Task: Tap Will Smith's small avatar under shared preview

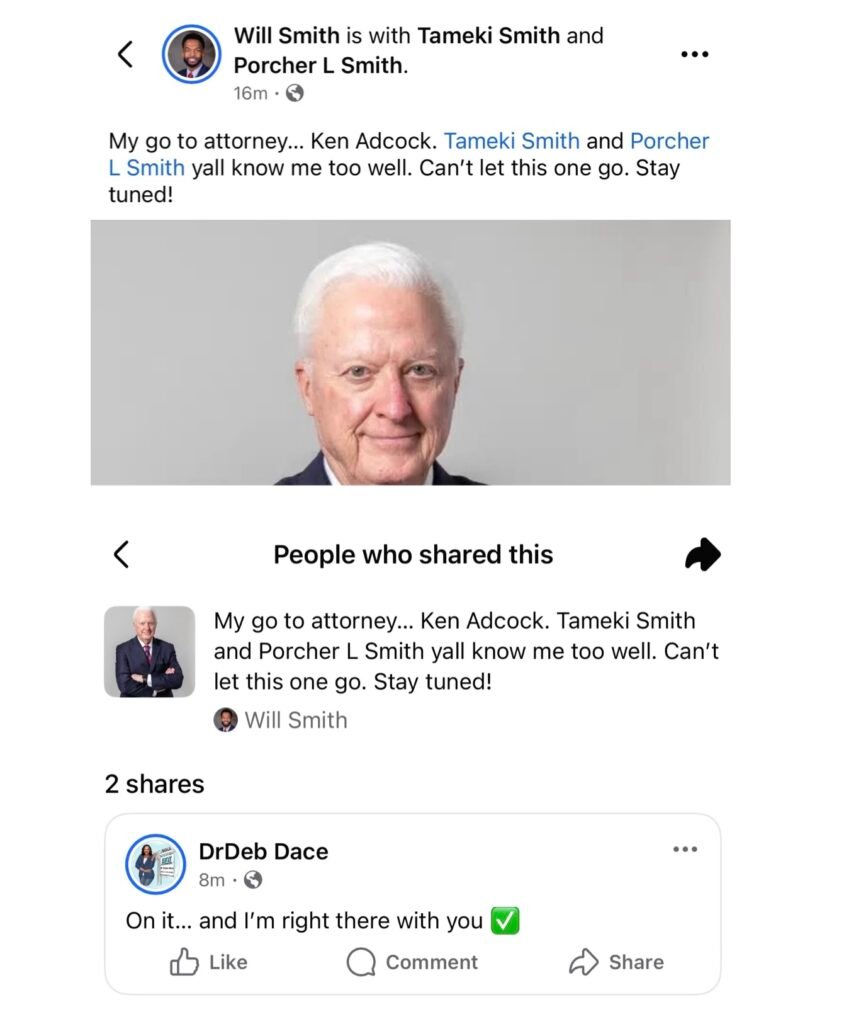Action: pos(226,720)
